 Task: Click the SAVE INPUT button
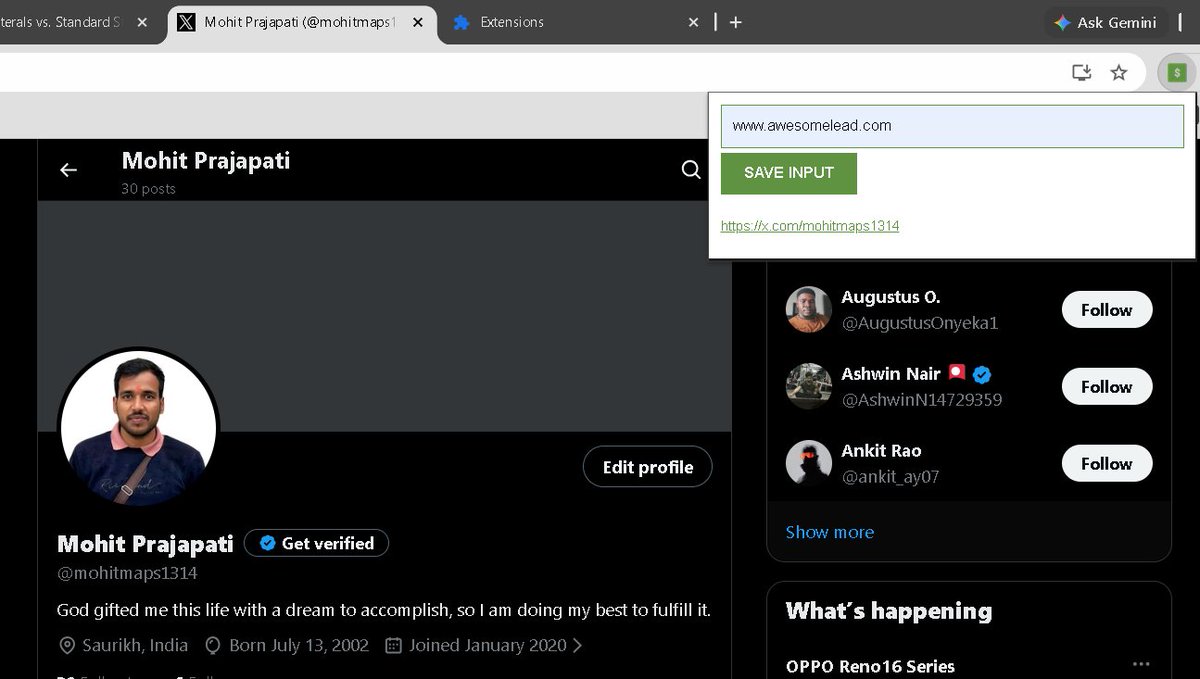(x=789, y=173)
